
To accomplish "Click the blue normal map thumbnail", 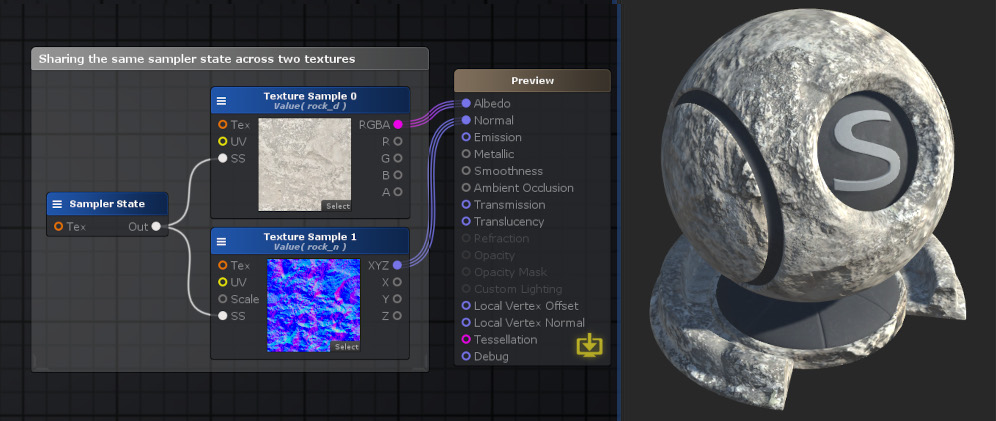I will [x=313, y=300].
